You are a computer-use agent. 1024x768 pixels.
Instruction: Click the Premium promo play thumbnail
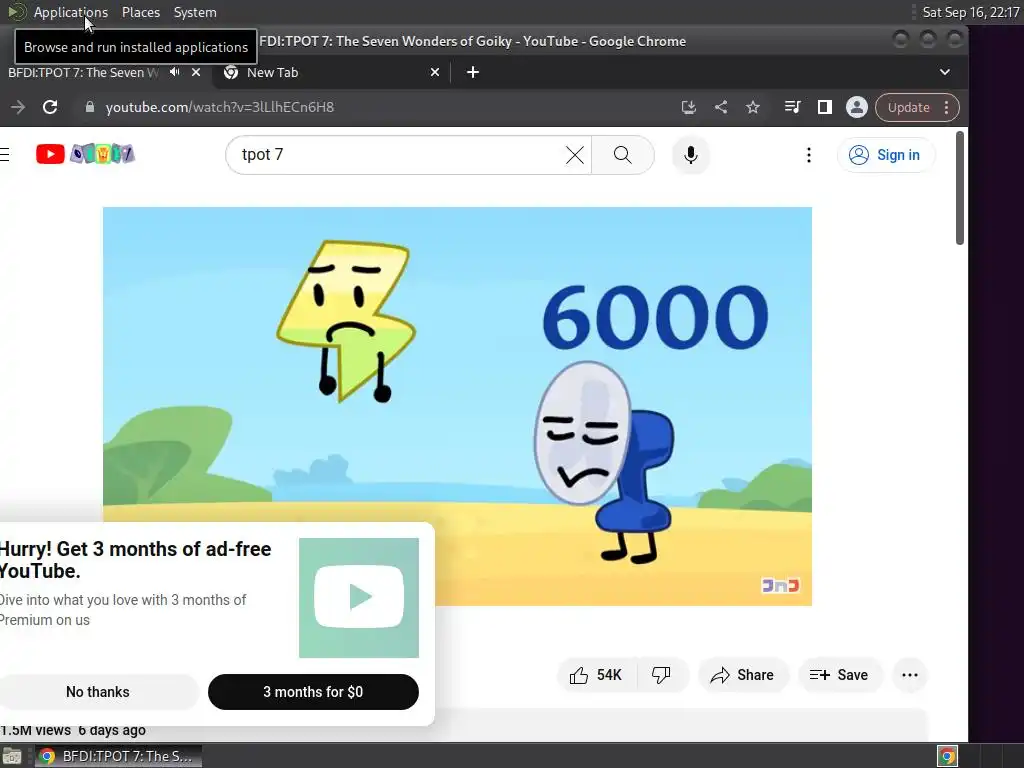click(359, 598)
